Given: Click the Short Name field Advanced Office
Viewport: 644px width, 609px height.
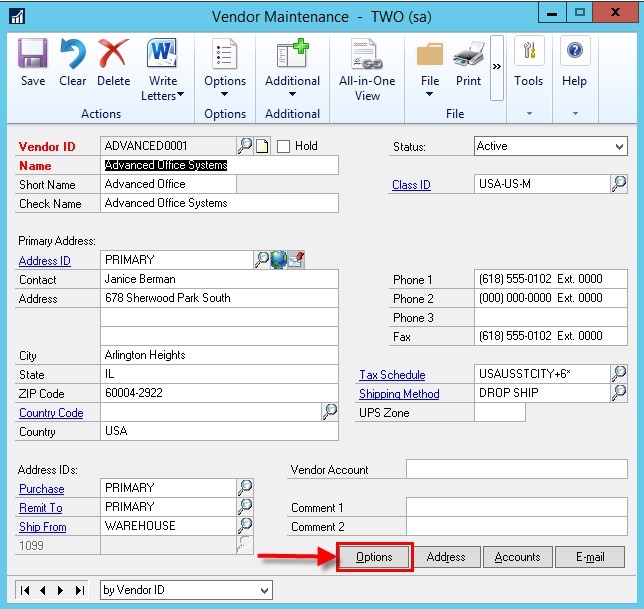Looking at the screenshot, I should coord(168,184).
